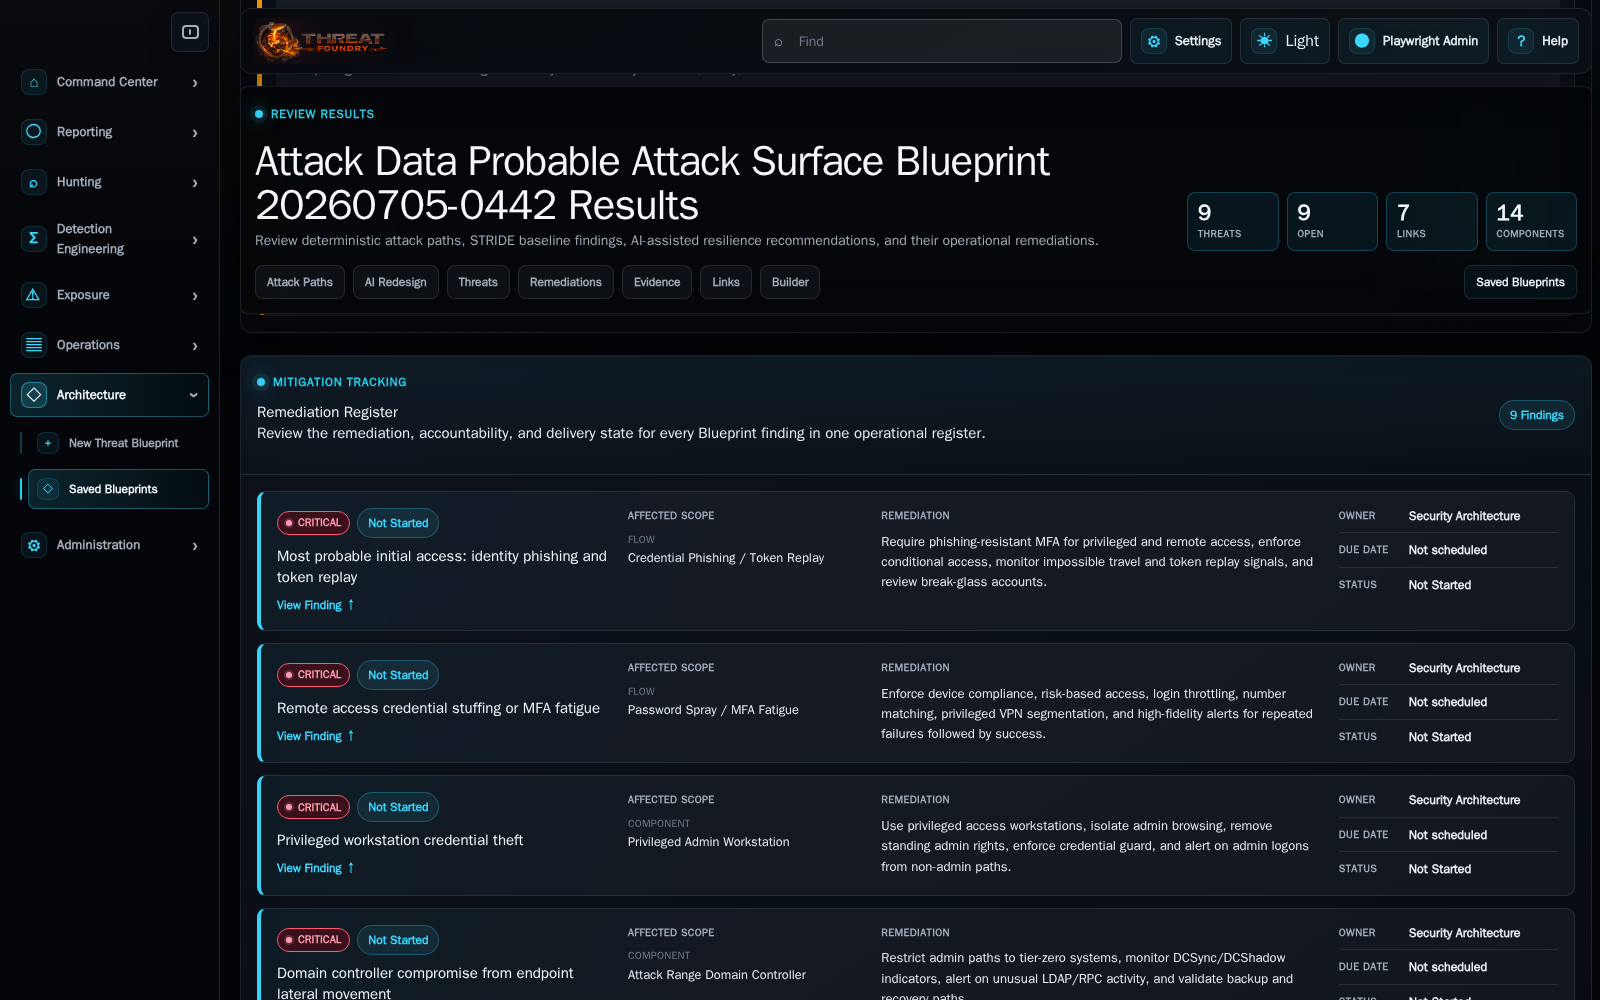1600x1000 pixels.
Task: Click the plus icon beside New Threat Blueprint
Action: [48, 443]
